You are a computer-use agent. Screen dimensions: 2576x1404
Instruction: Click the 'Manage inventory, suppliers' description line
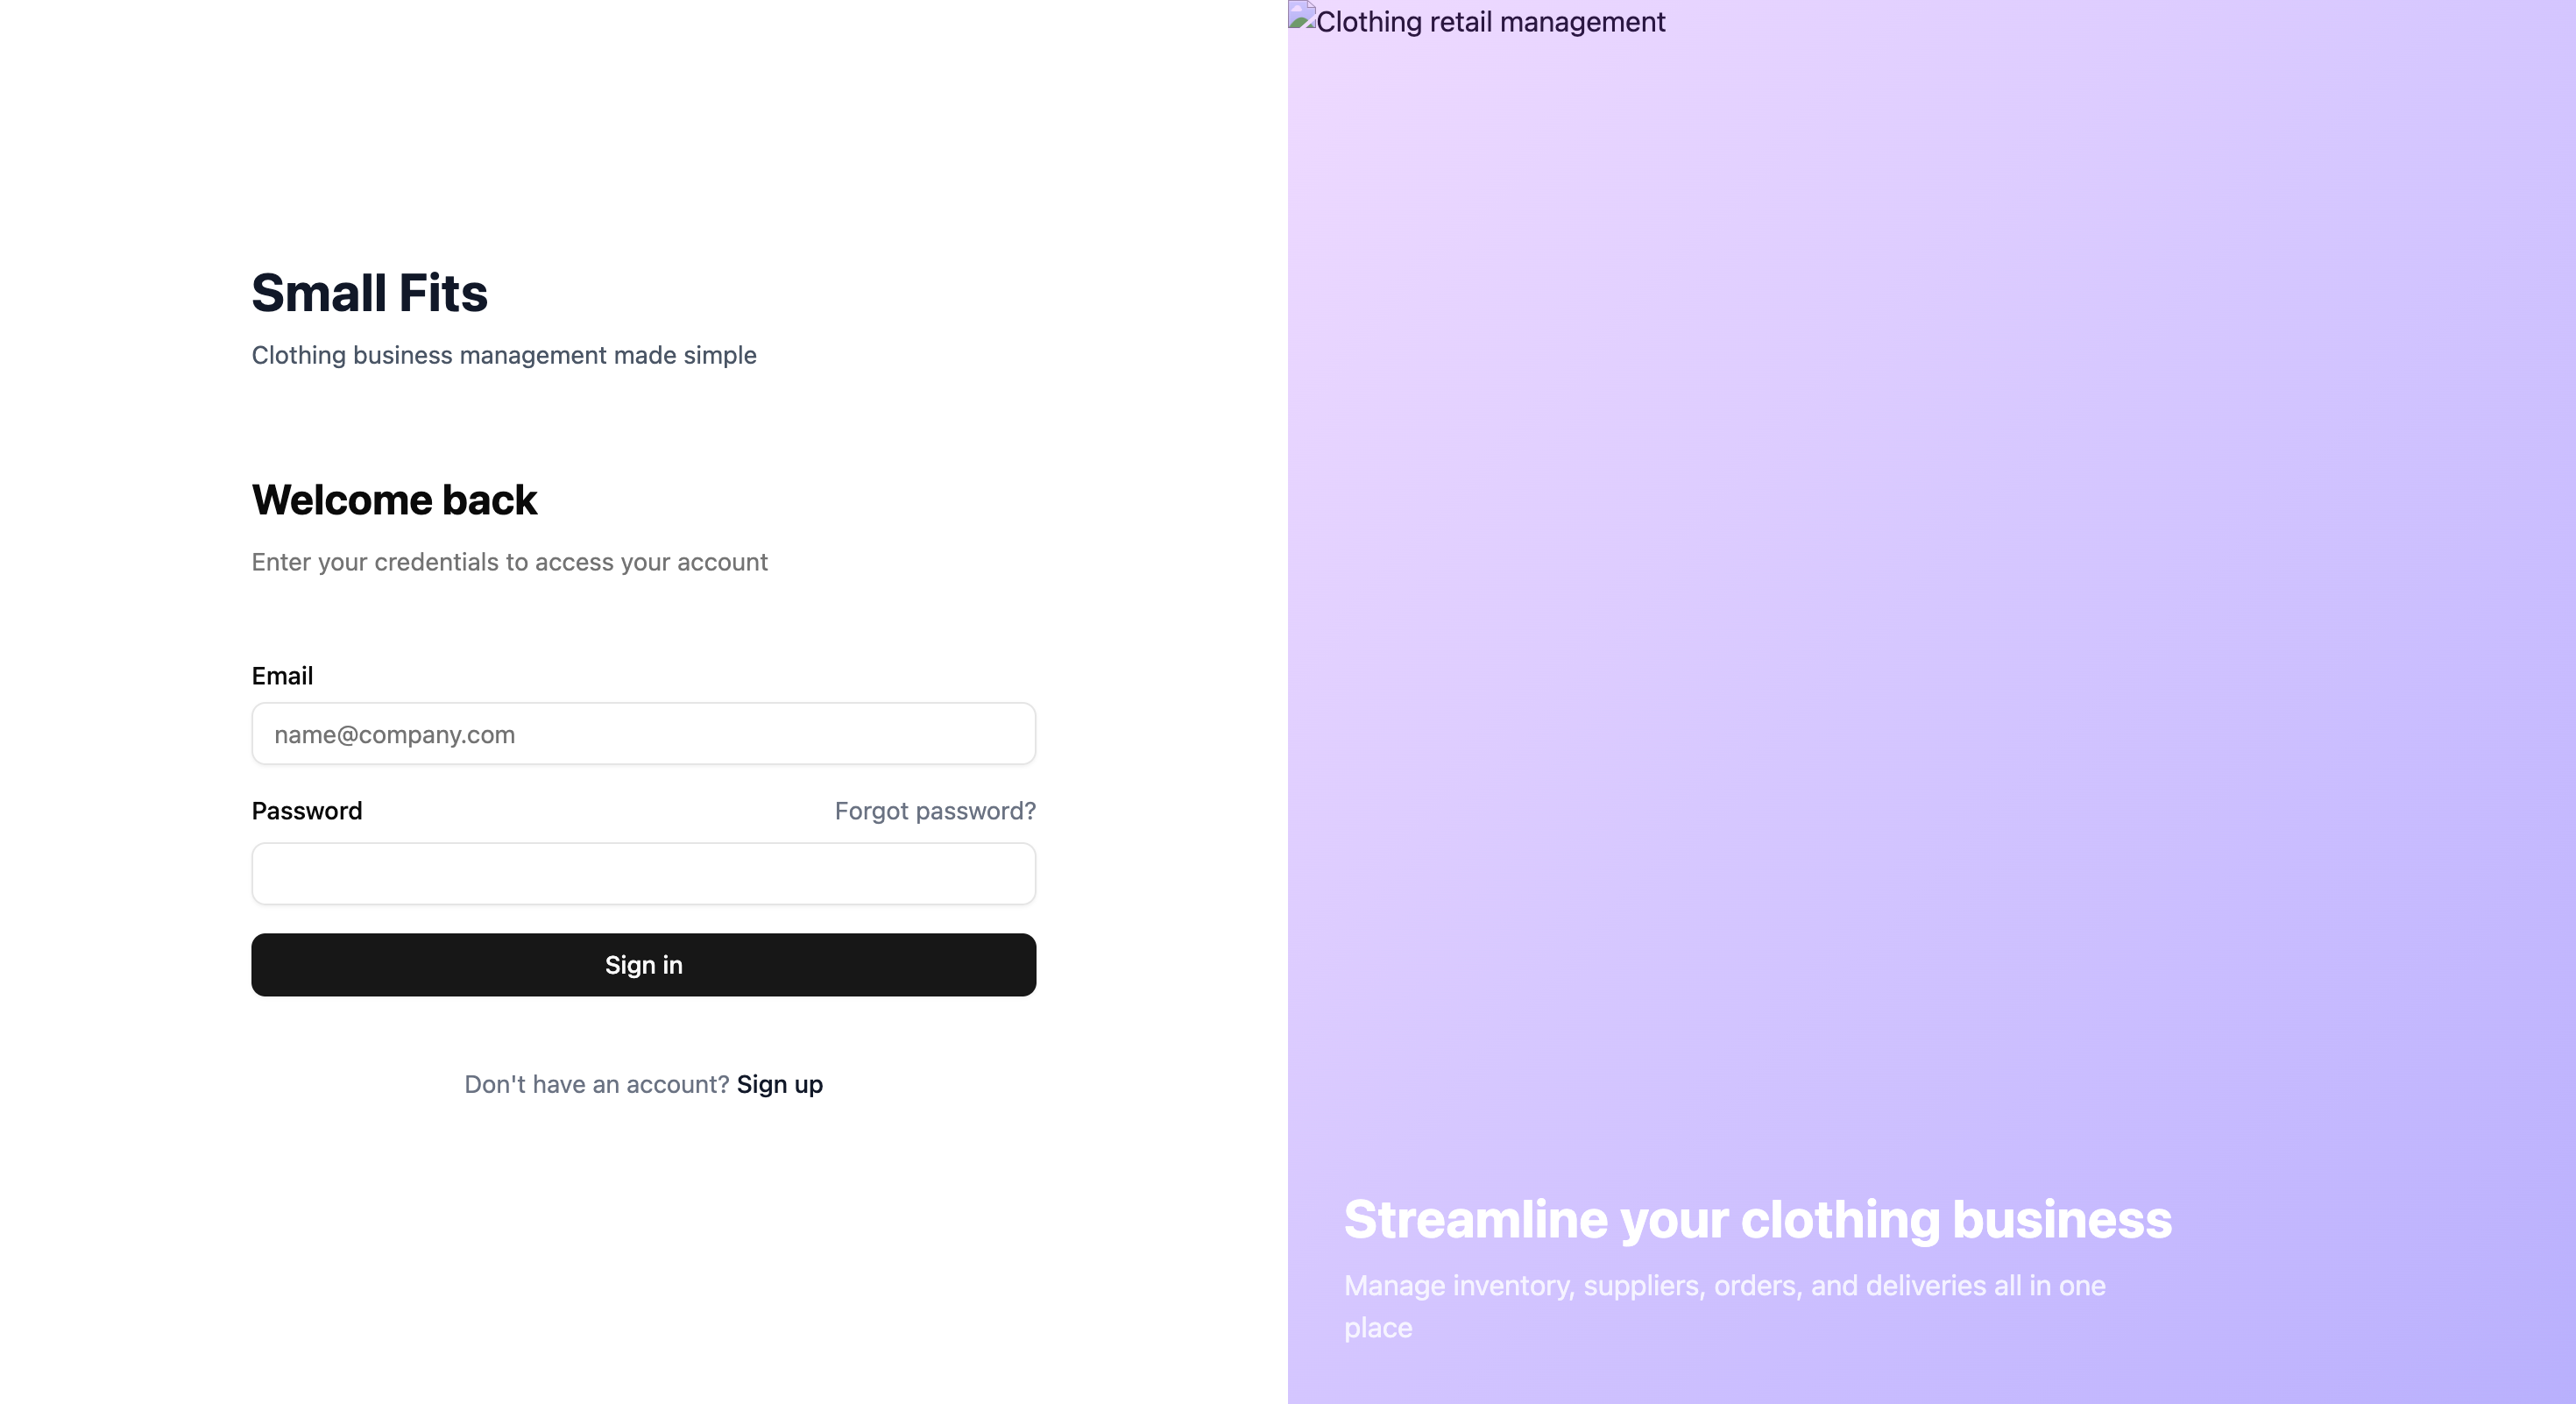(x=1724, y=1286)
